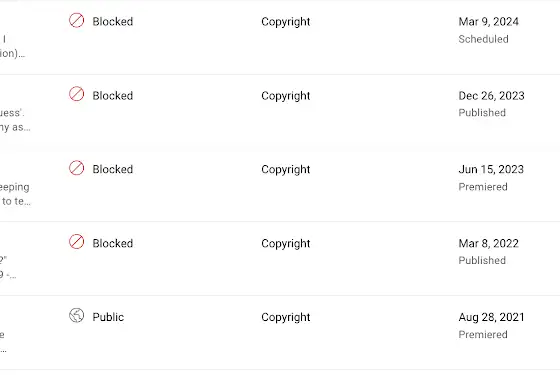
Task: Select the Mar 8, 2022 date cell
Action: click(488, 243)
